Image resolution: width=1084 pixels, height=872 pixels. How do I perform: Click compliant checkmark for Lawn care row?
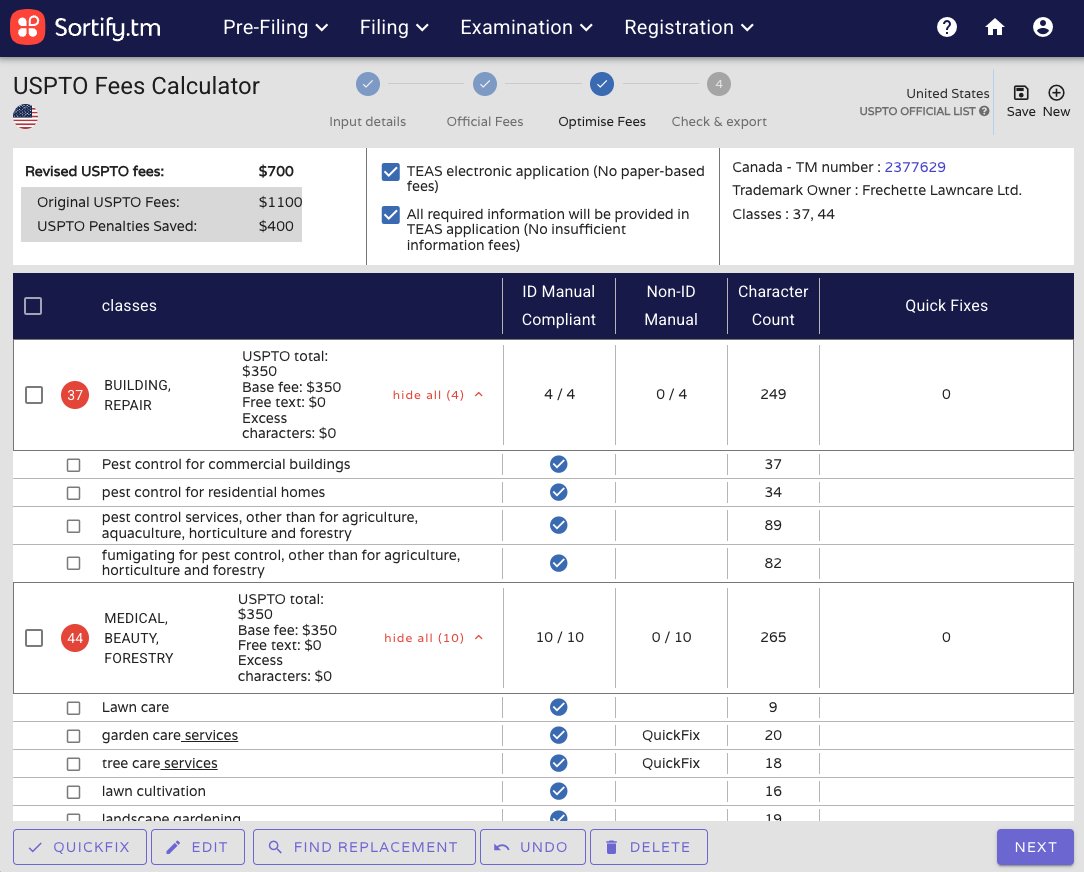point(559,707)
